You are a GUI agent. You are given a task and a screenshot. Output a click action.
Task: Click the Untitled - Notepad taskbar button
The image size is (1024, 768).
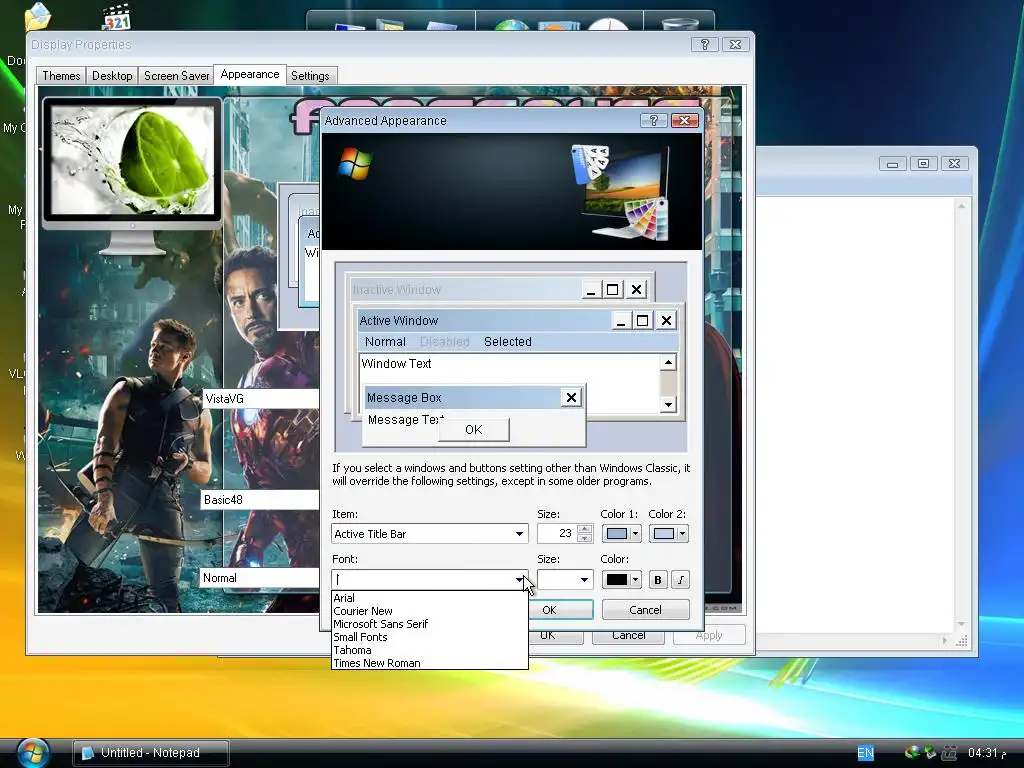[151, 752]
